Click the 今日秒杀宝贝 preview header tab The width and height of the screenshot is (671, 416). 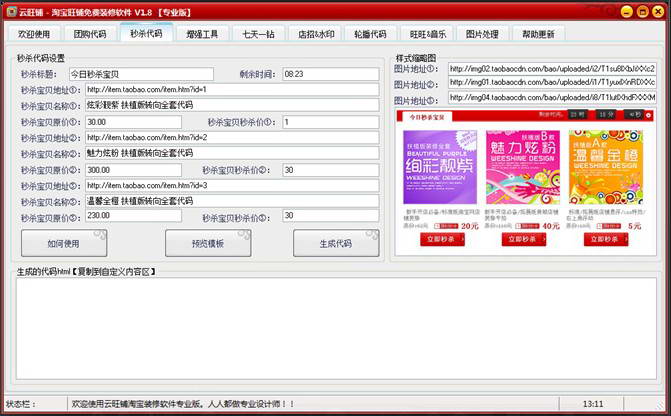[427, 116]
